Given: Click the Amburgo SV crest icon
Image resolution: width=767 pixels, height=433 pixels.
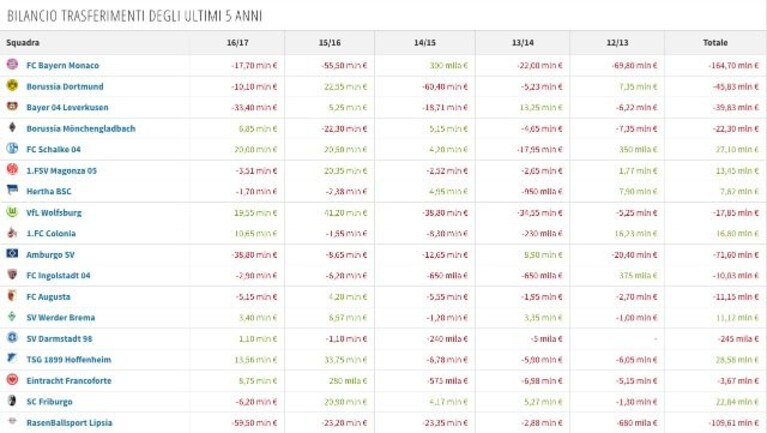Looking at the screenshot, I should [x=12, y=253].
